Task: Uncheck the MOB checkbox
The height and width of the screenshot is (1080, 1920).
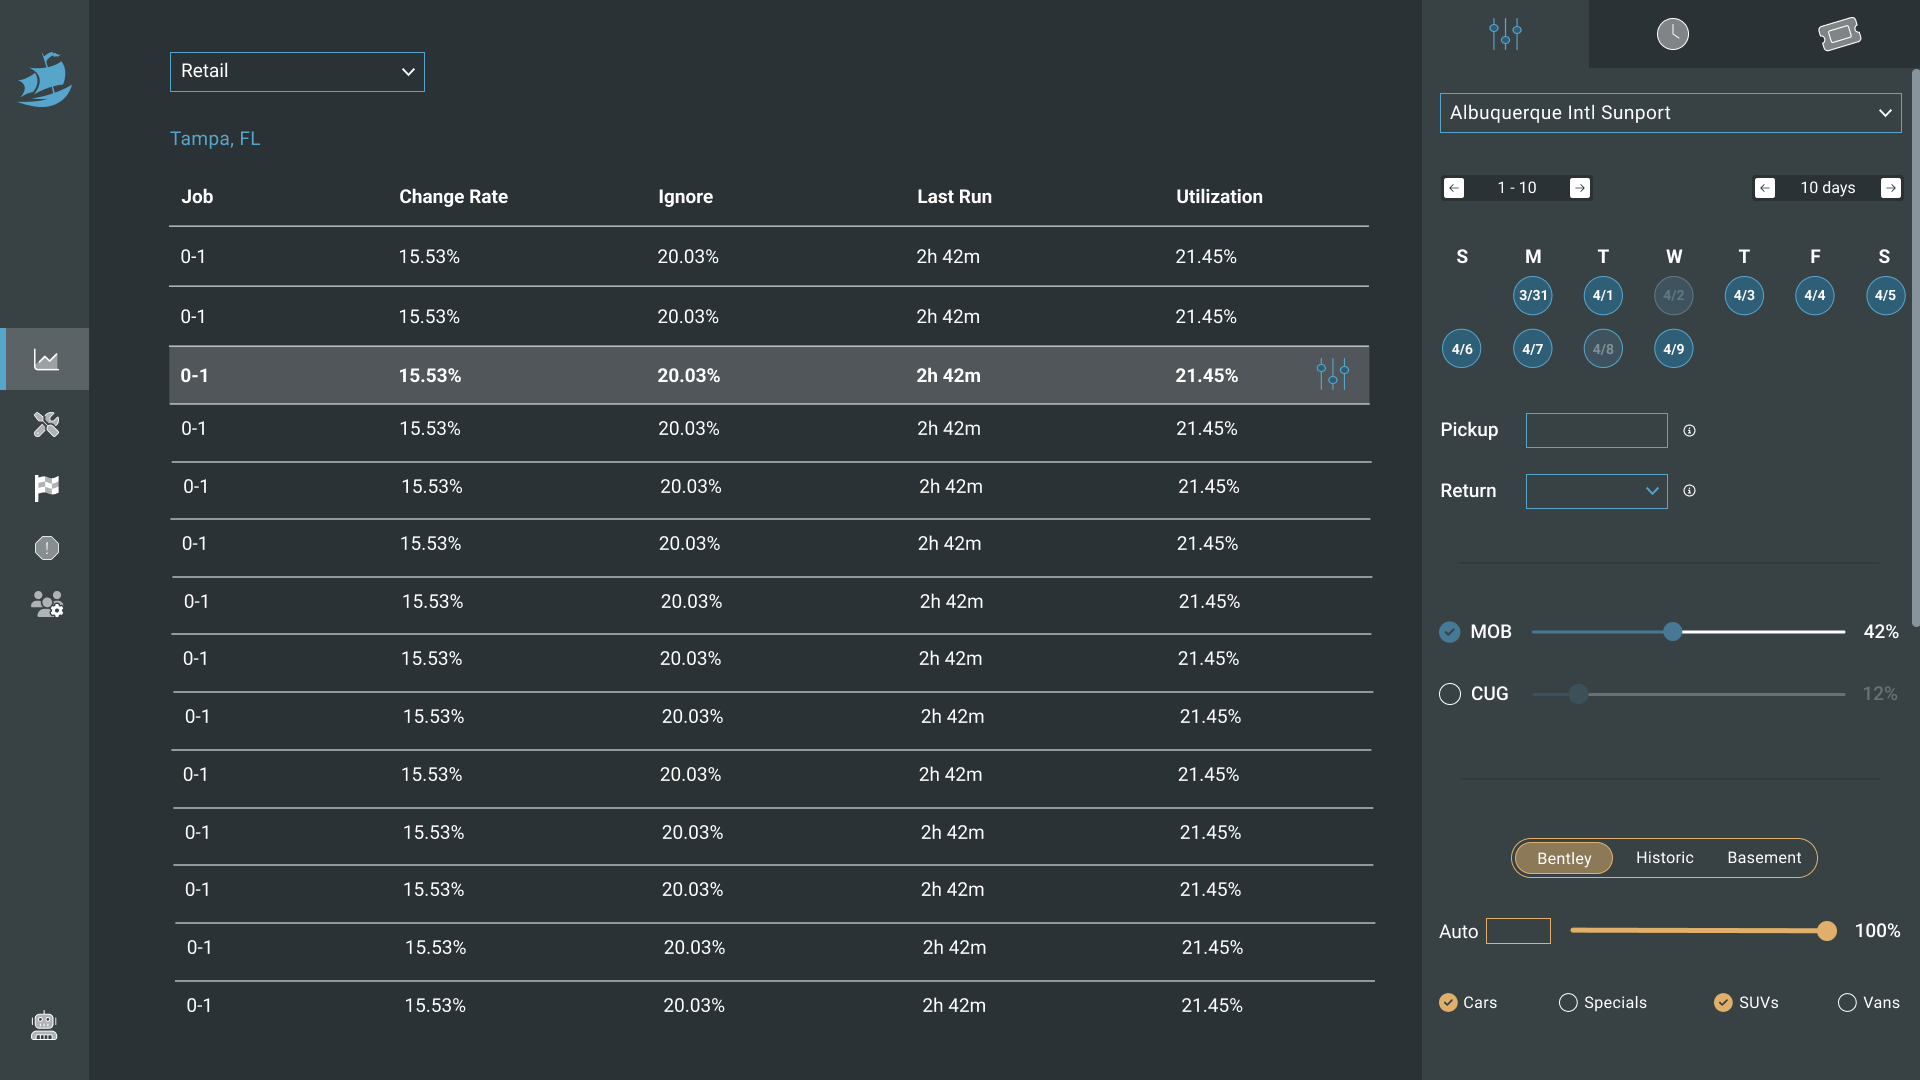Action: click(x=1449, y=632)
